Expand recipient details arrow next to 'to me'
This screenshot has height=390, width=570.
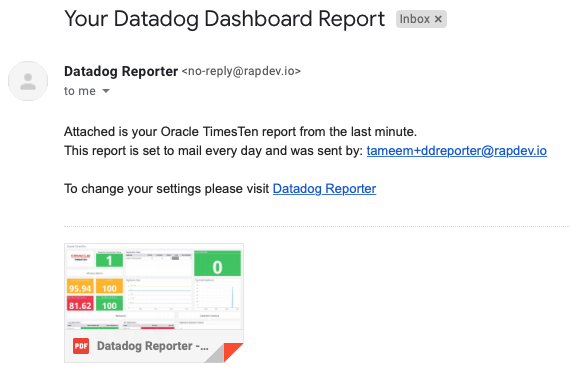coord(106,91)
